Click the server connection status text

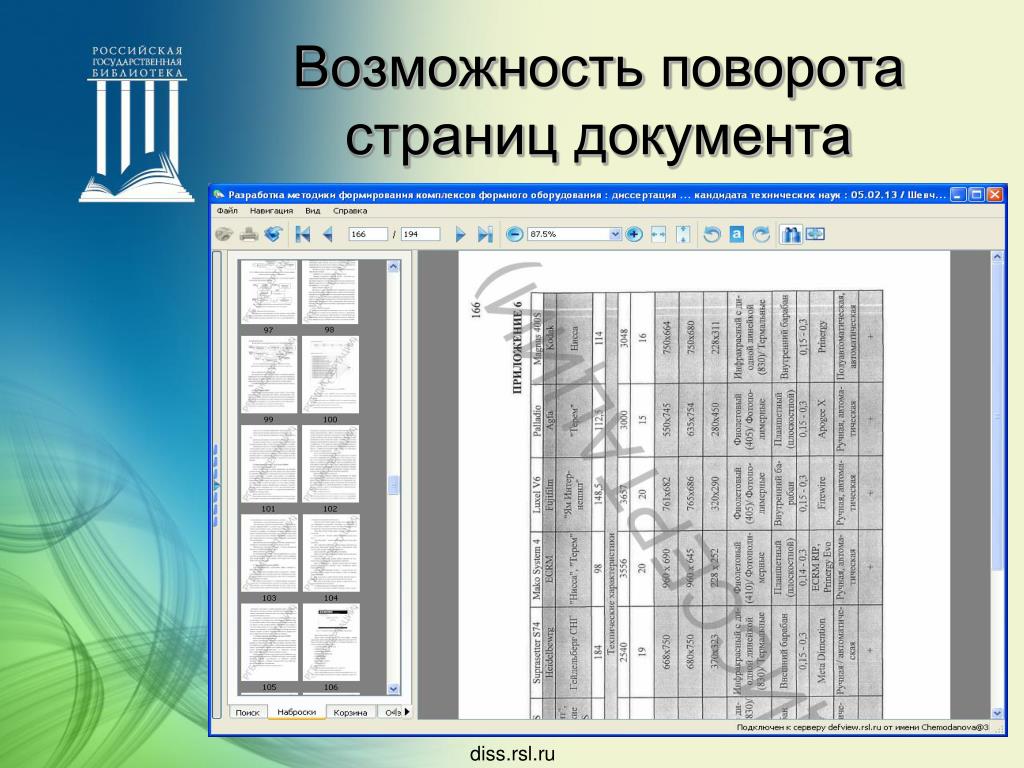point(862,727)
